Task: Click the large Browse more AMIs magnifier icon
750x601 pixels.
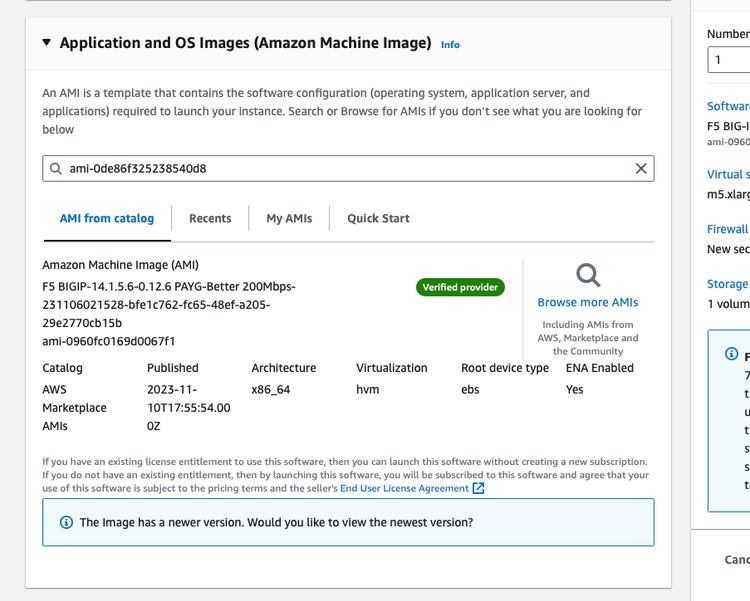Action: tap(588, 275)
